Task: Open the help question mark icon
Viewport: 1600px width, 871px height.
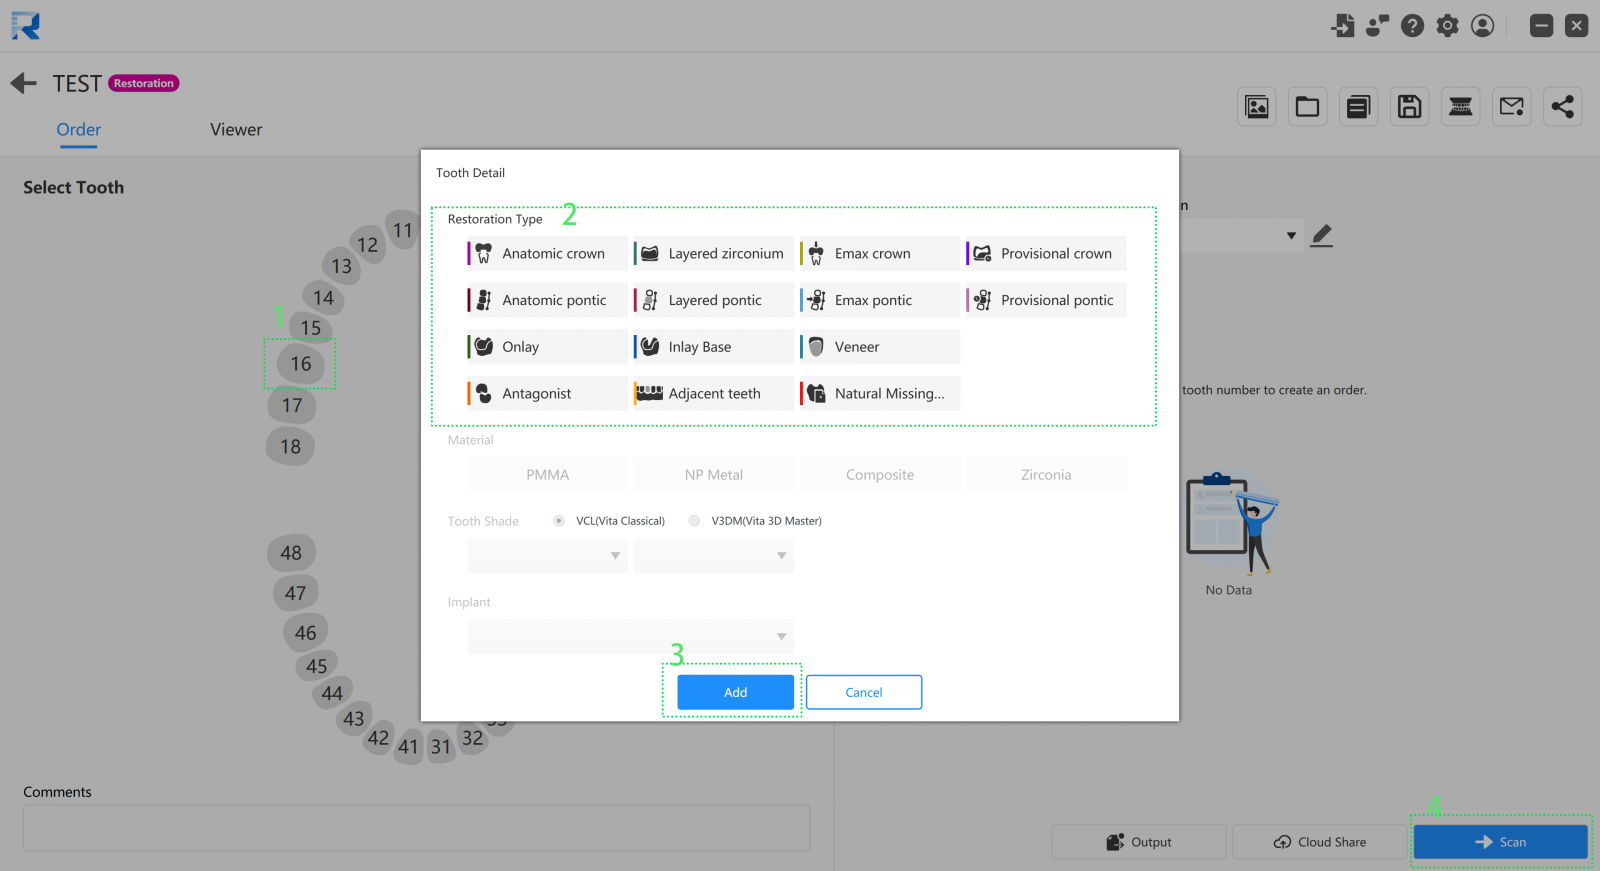Action: (1412, 26)
